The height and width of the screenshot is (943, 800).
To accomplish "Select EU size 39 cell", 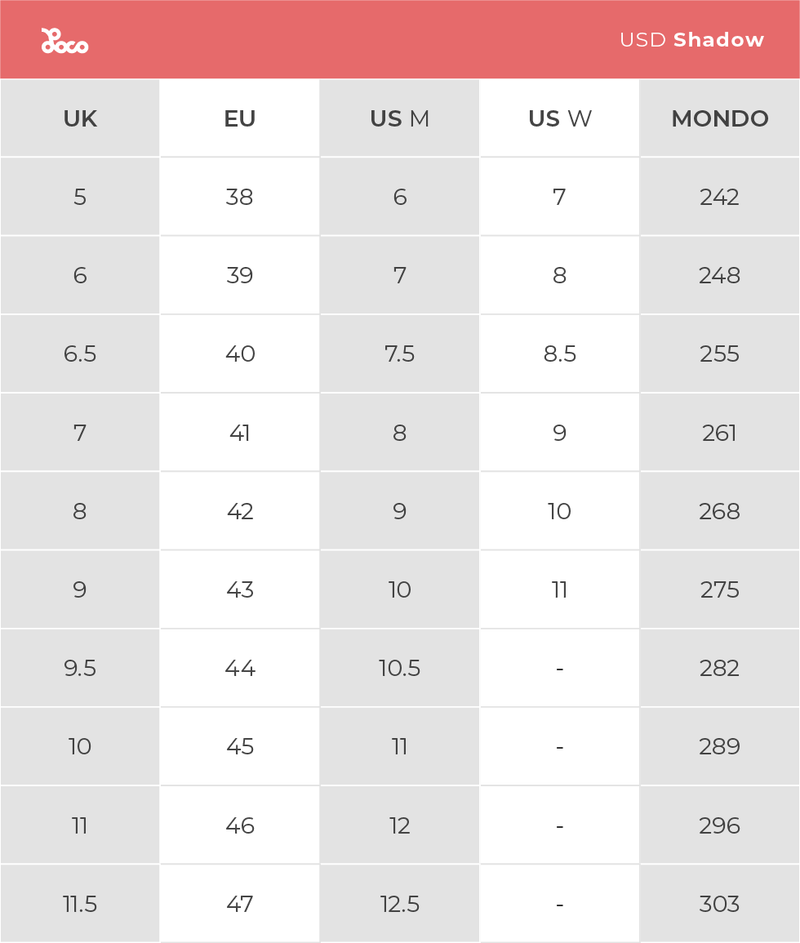I will coord(240,275).
